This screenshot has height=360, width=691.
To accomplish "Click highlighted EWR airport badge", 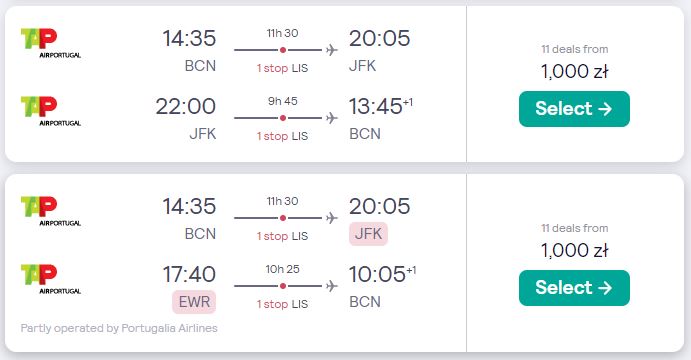I will (x=194, y=302).
